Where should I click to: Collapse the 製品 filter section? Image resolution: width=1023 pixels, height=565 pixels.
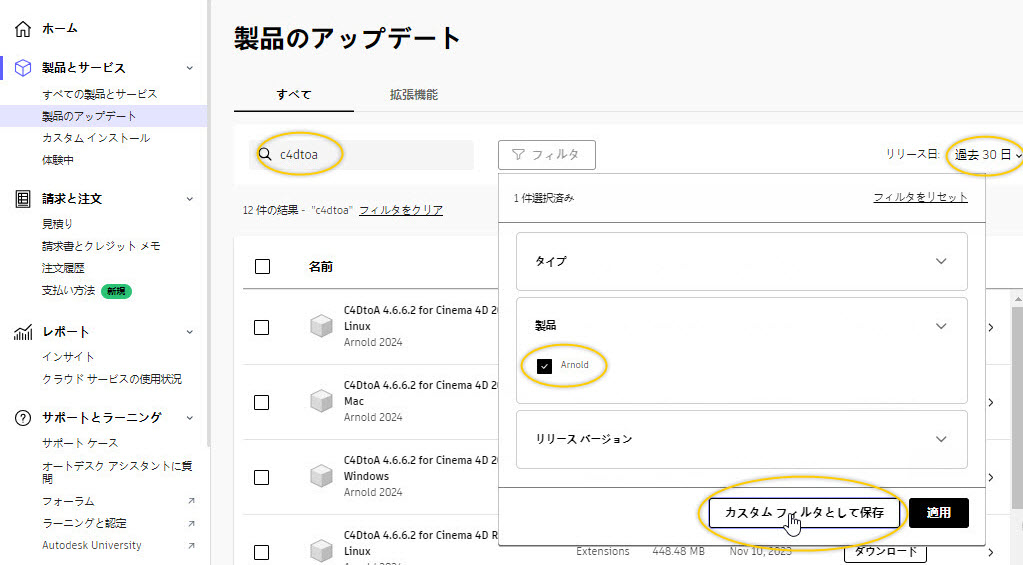(x=941, y=326)
